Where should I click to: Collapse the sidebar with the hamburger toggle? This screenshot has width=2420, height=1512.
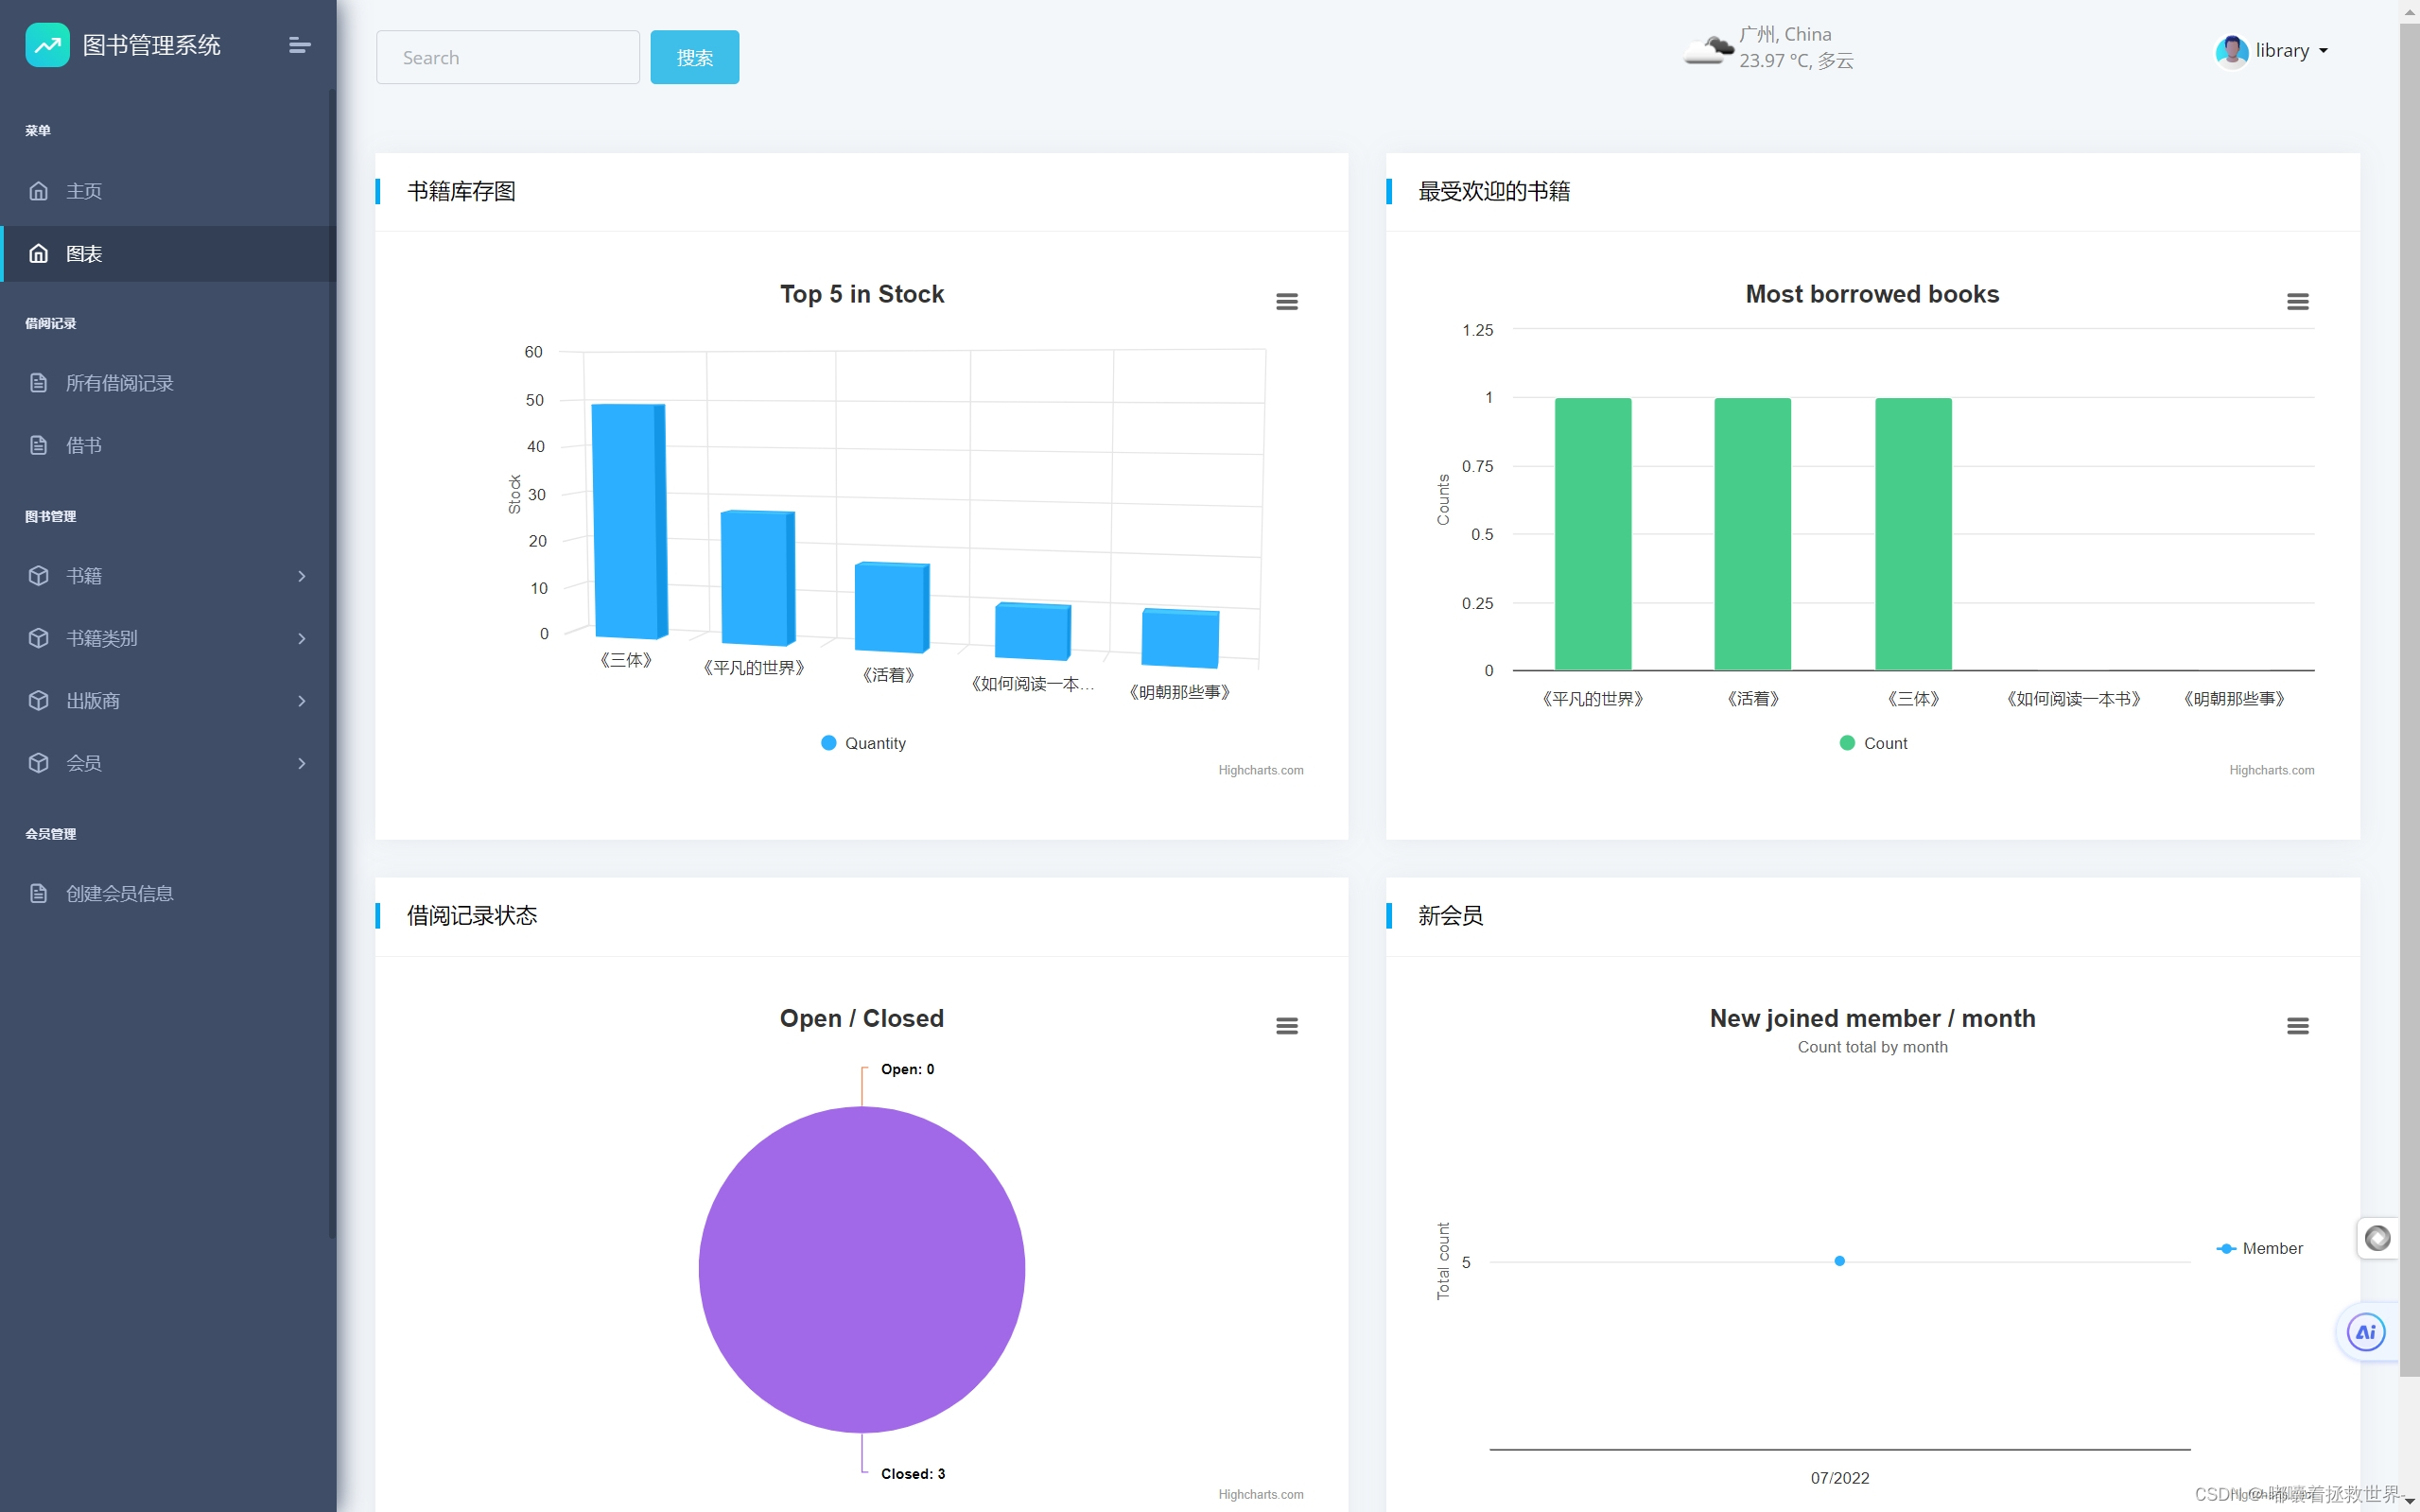pyautogui.click(x=299, y=45)
